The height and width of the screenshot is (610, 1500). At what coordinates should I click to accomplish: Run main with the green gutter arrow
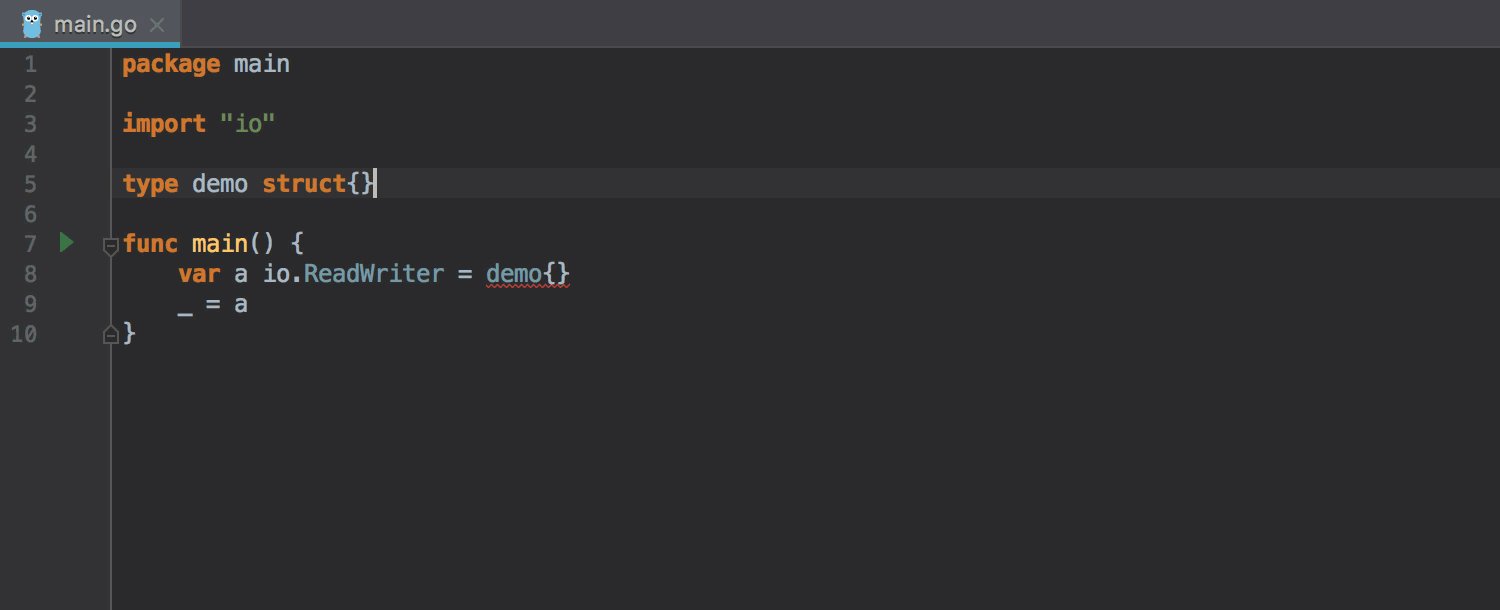pos(66,242)
